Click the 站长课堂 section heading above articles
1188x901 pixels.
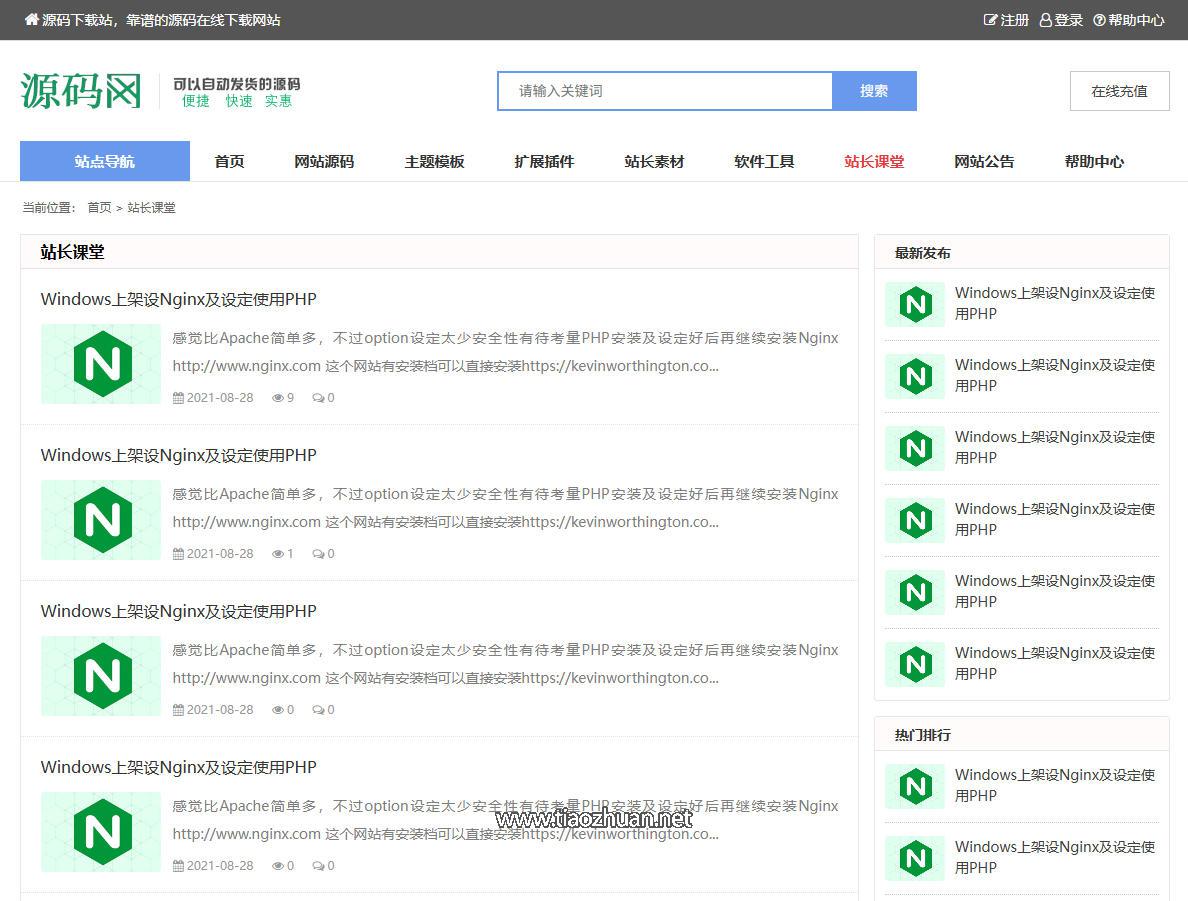tap(73, 252)
